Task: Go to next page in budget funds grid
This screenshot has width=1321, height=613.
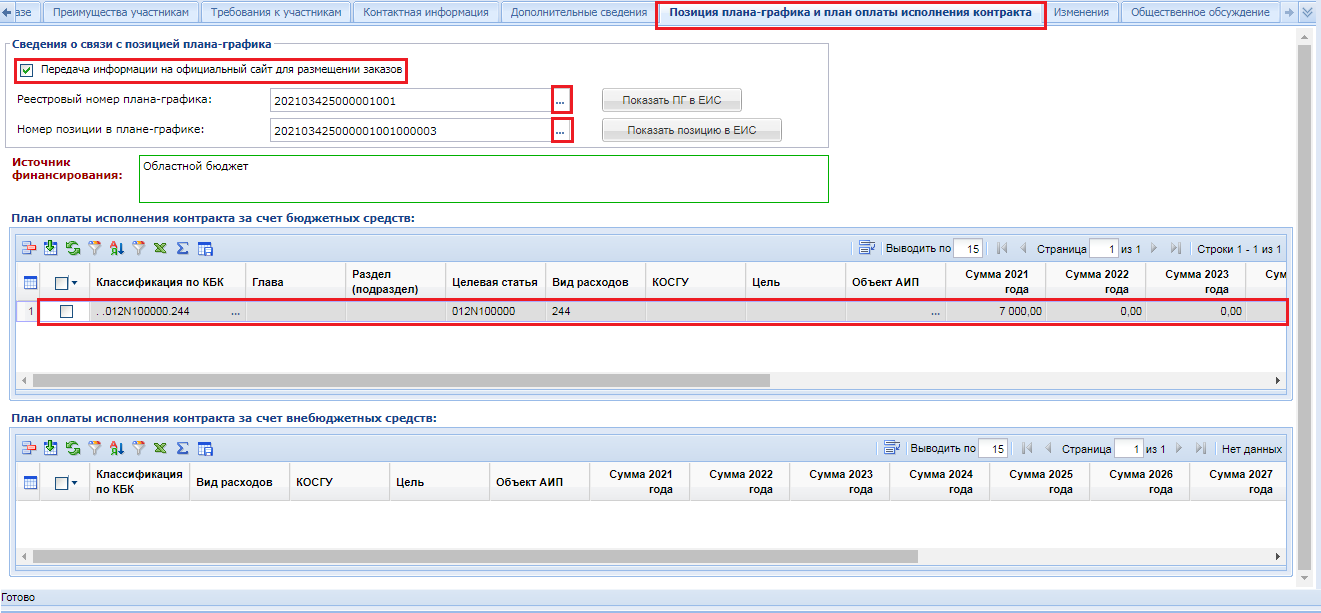Action: pyautogui.click(x=1154, y=248)
